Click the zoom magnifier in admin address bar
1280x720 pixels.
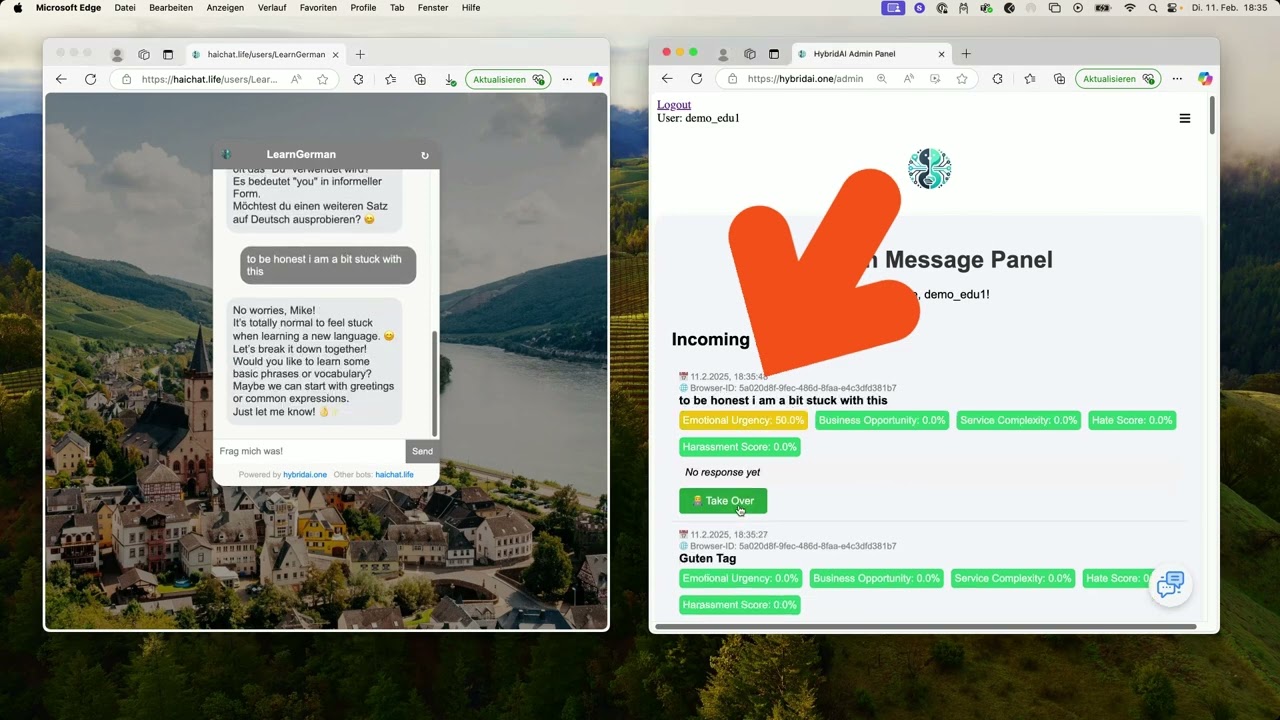tap(881, 79)
